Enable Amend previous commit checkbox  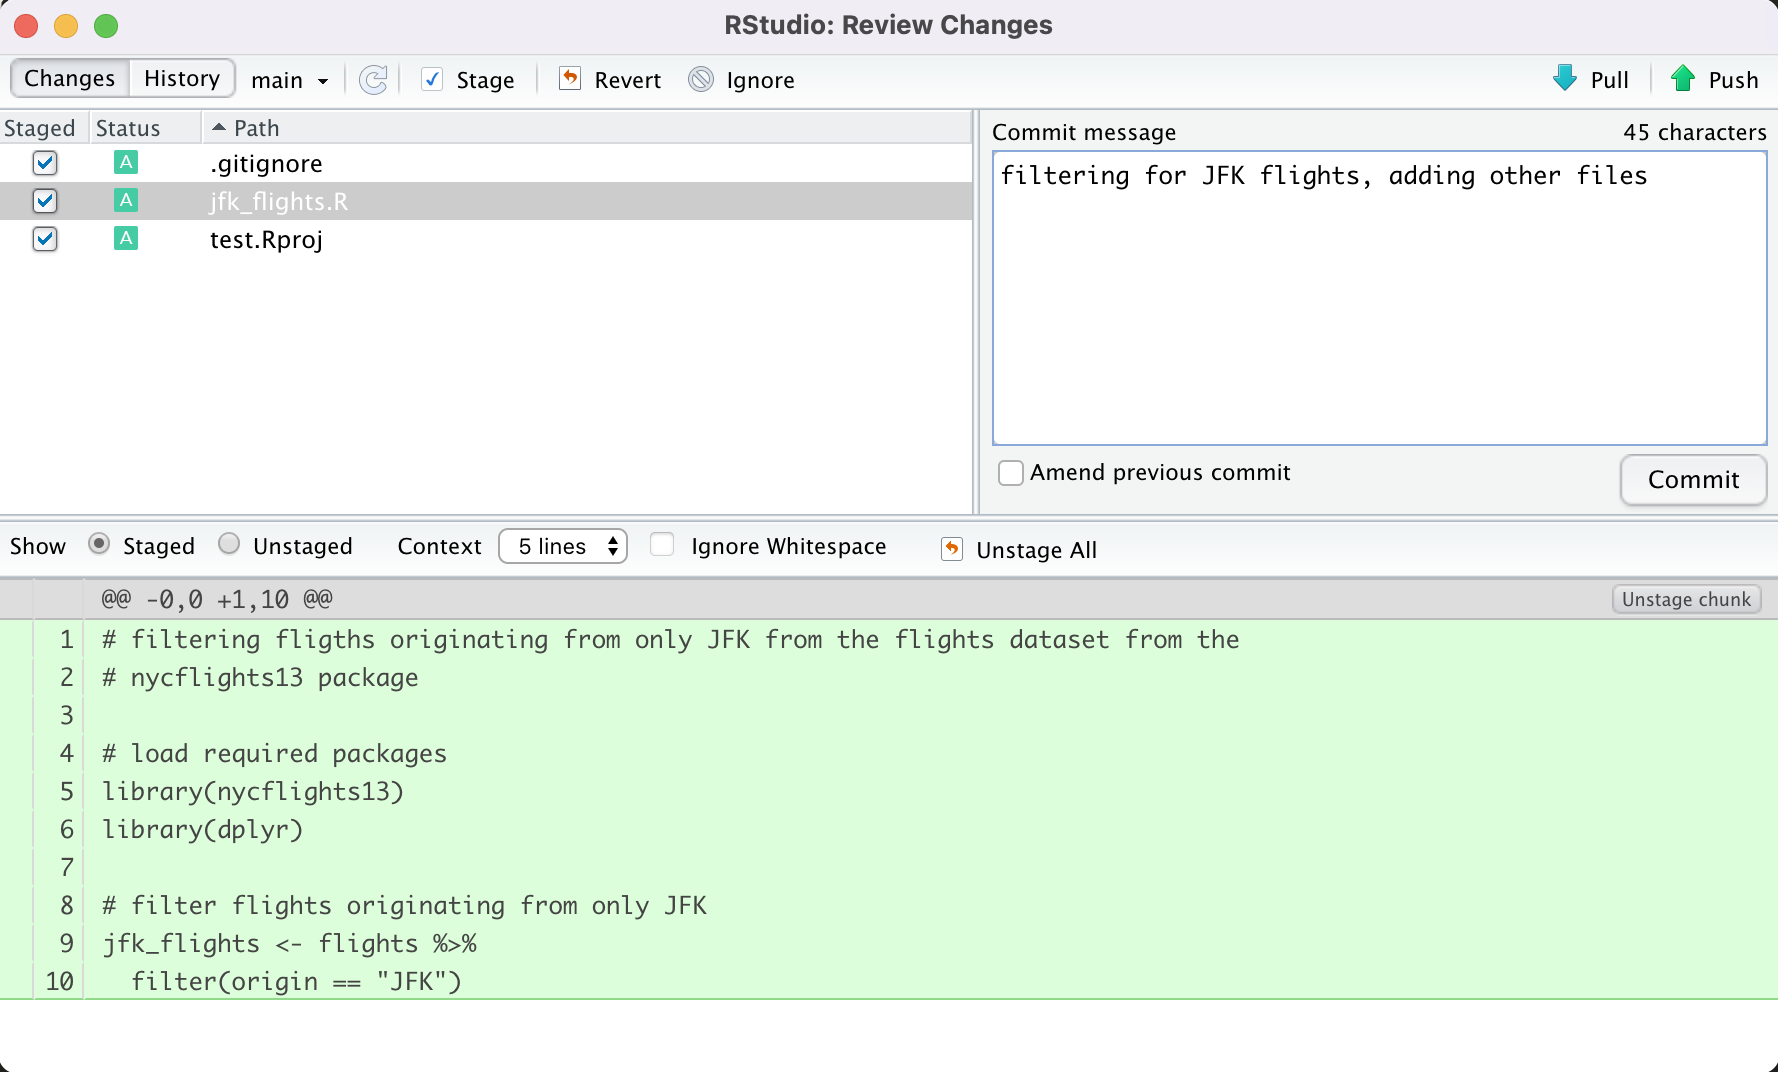(x=1011, y=473)
